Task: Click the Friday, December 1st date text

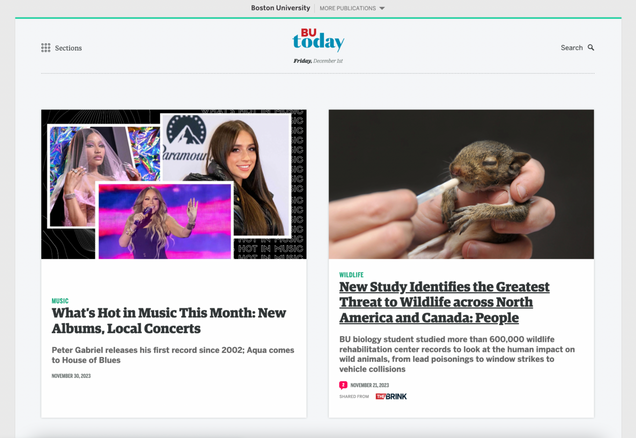Action: pyautogui.click(x=318, y=61)
